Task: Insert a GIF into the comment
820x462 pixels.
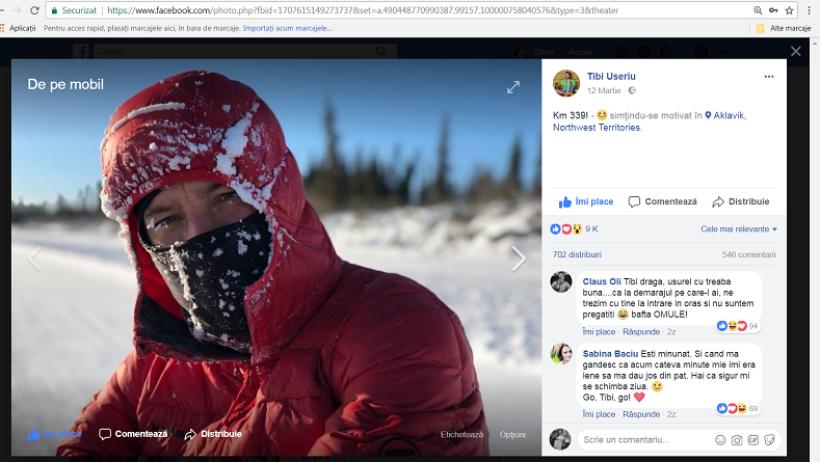Action: click(x=753, y=439)
